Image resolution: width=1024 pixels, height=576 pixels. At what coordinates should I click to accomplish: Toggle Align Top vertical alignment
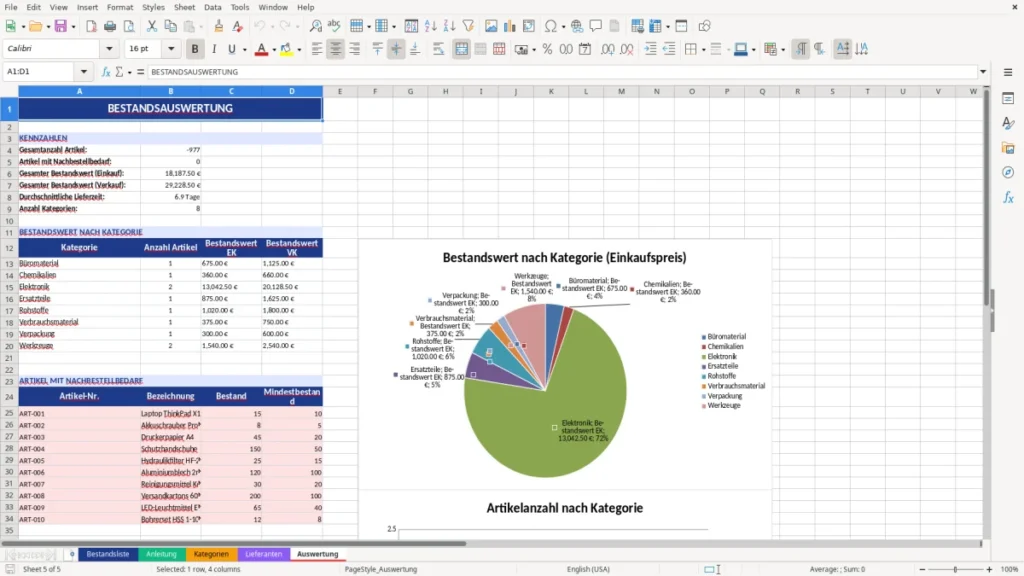[377, 49]
